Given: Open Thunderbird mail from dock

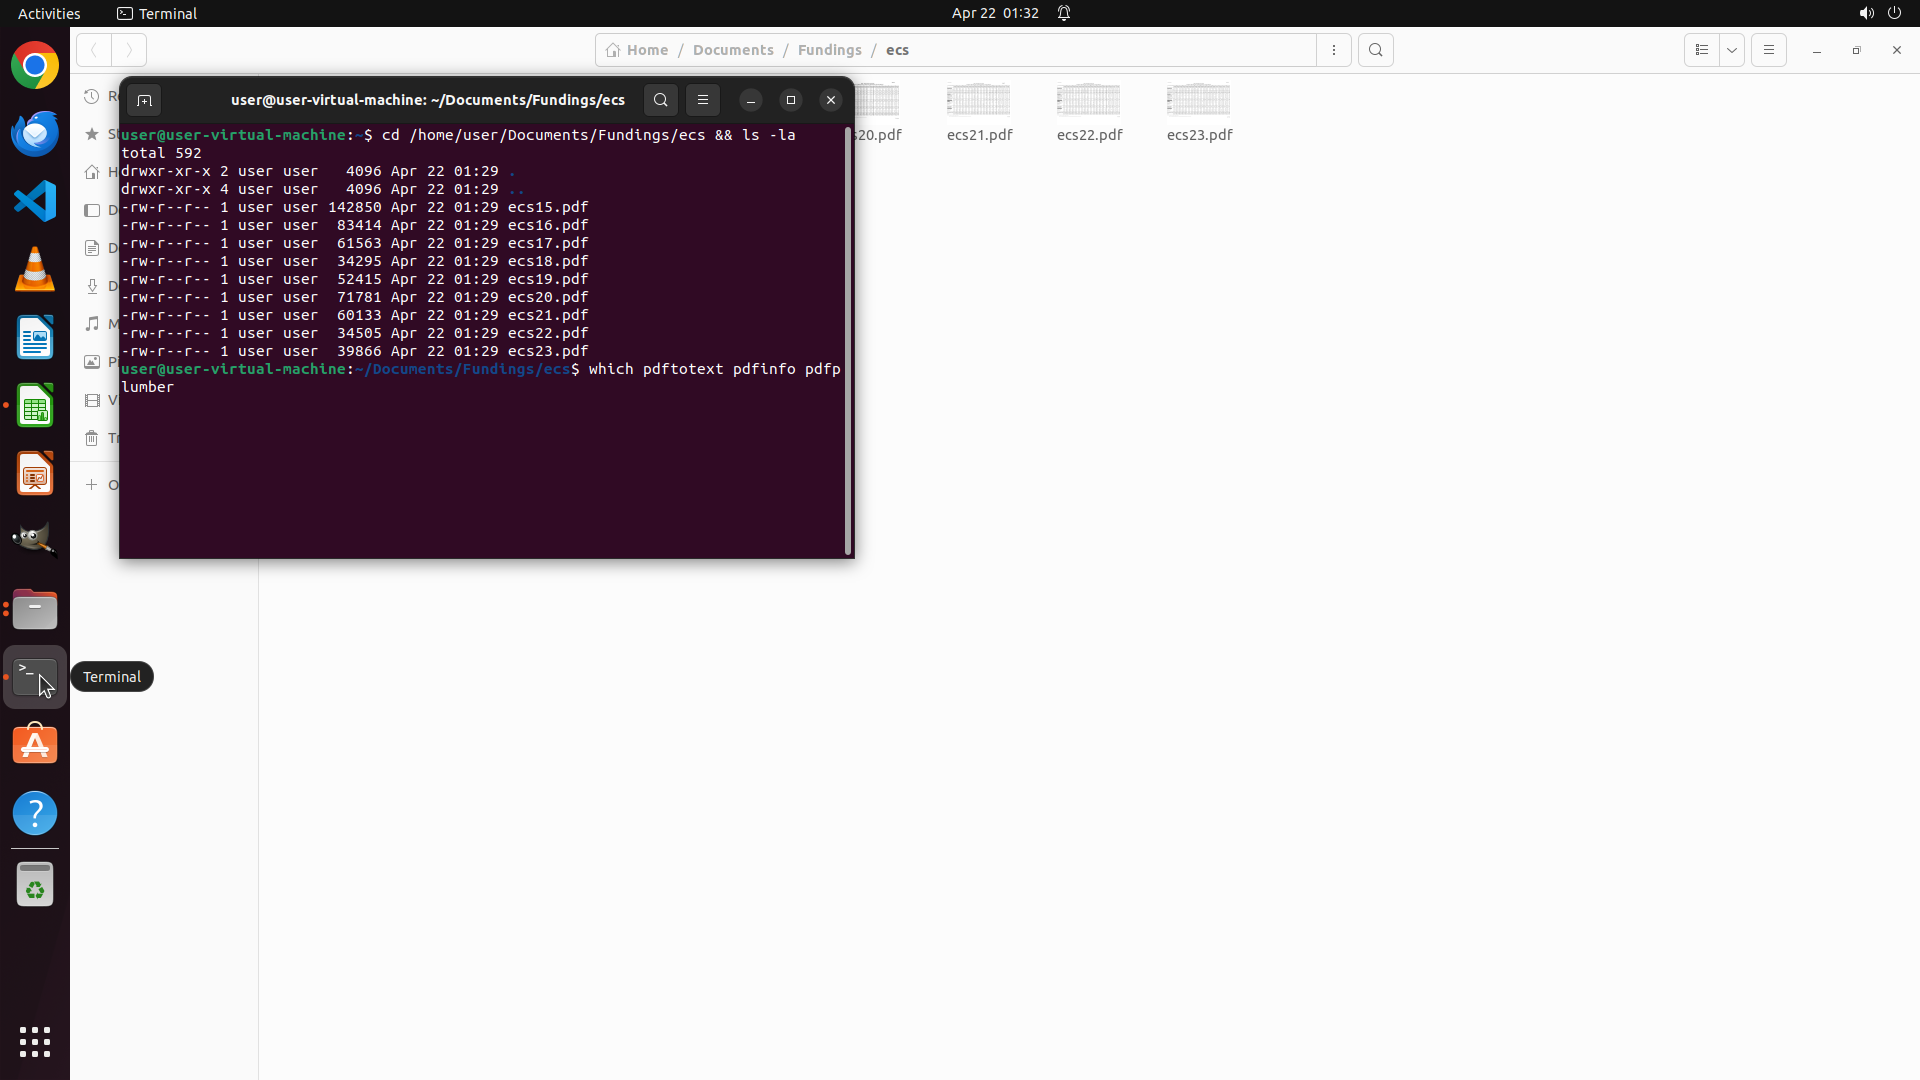Looking at the screenshot, I should [35, 134].
